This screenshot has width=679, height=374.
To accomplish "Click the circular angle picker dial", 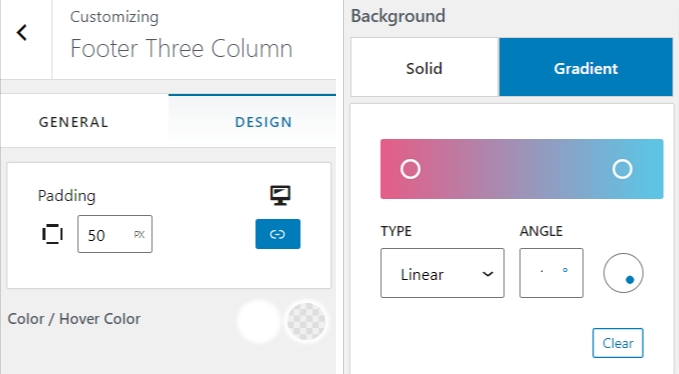I will [x=623, y=273].
